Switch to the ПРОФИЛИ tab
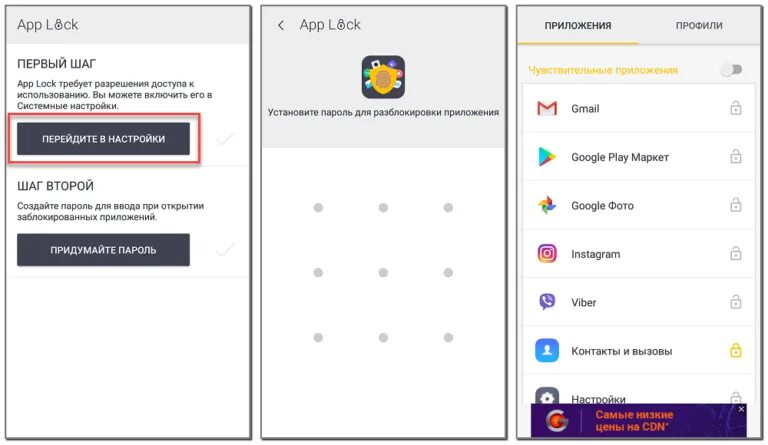This screenshot has height=445, width=768. [699, 25]
